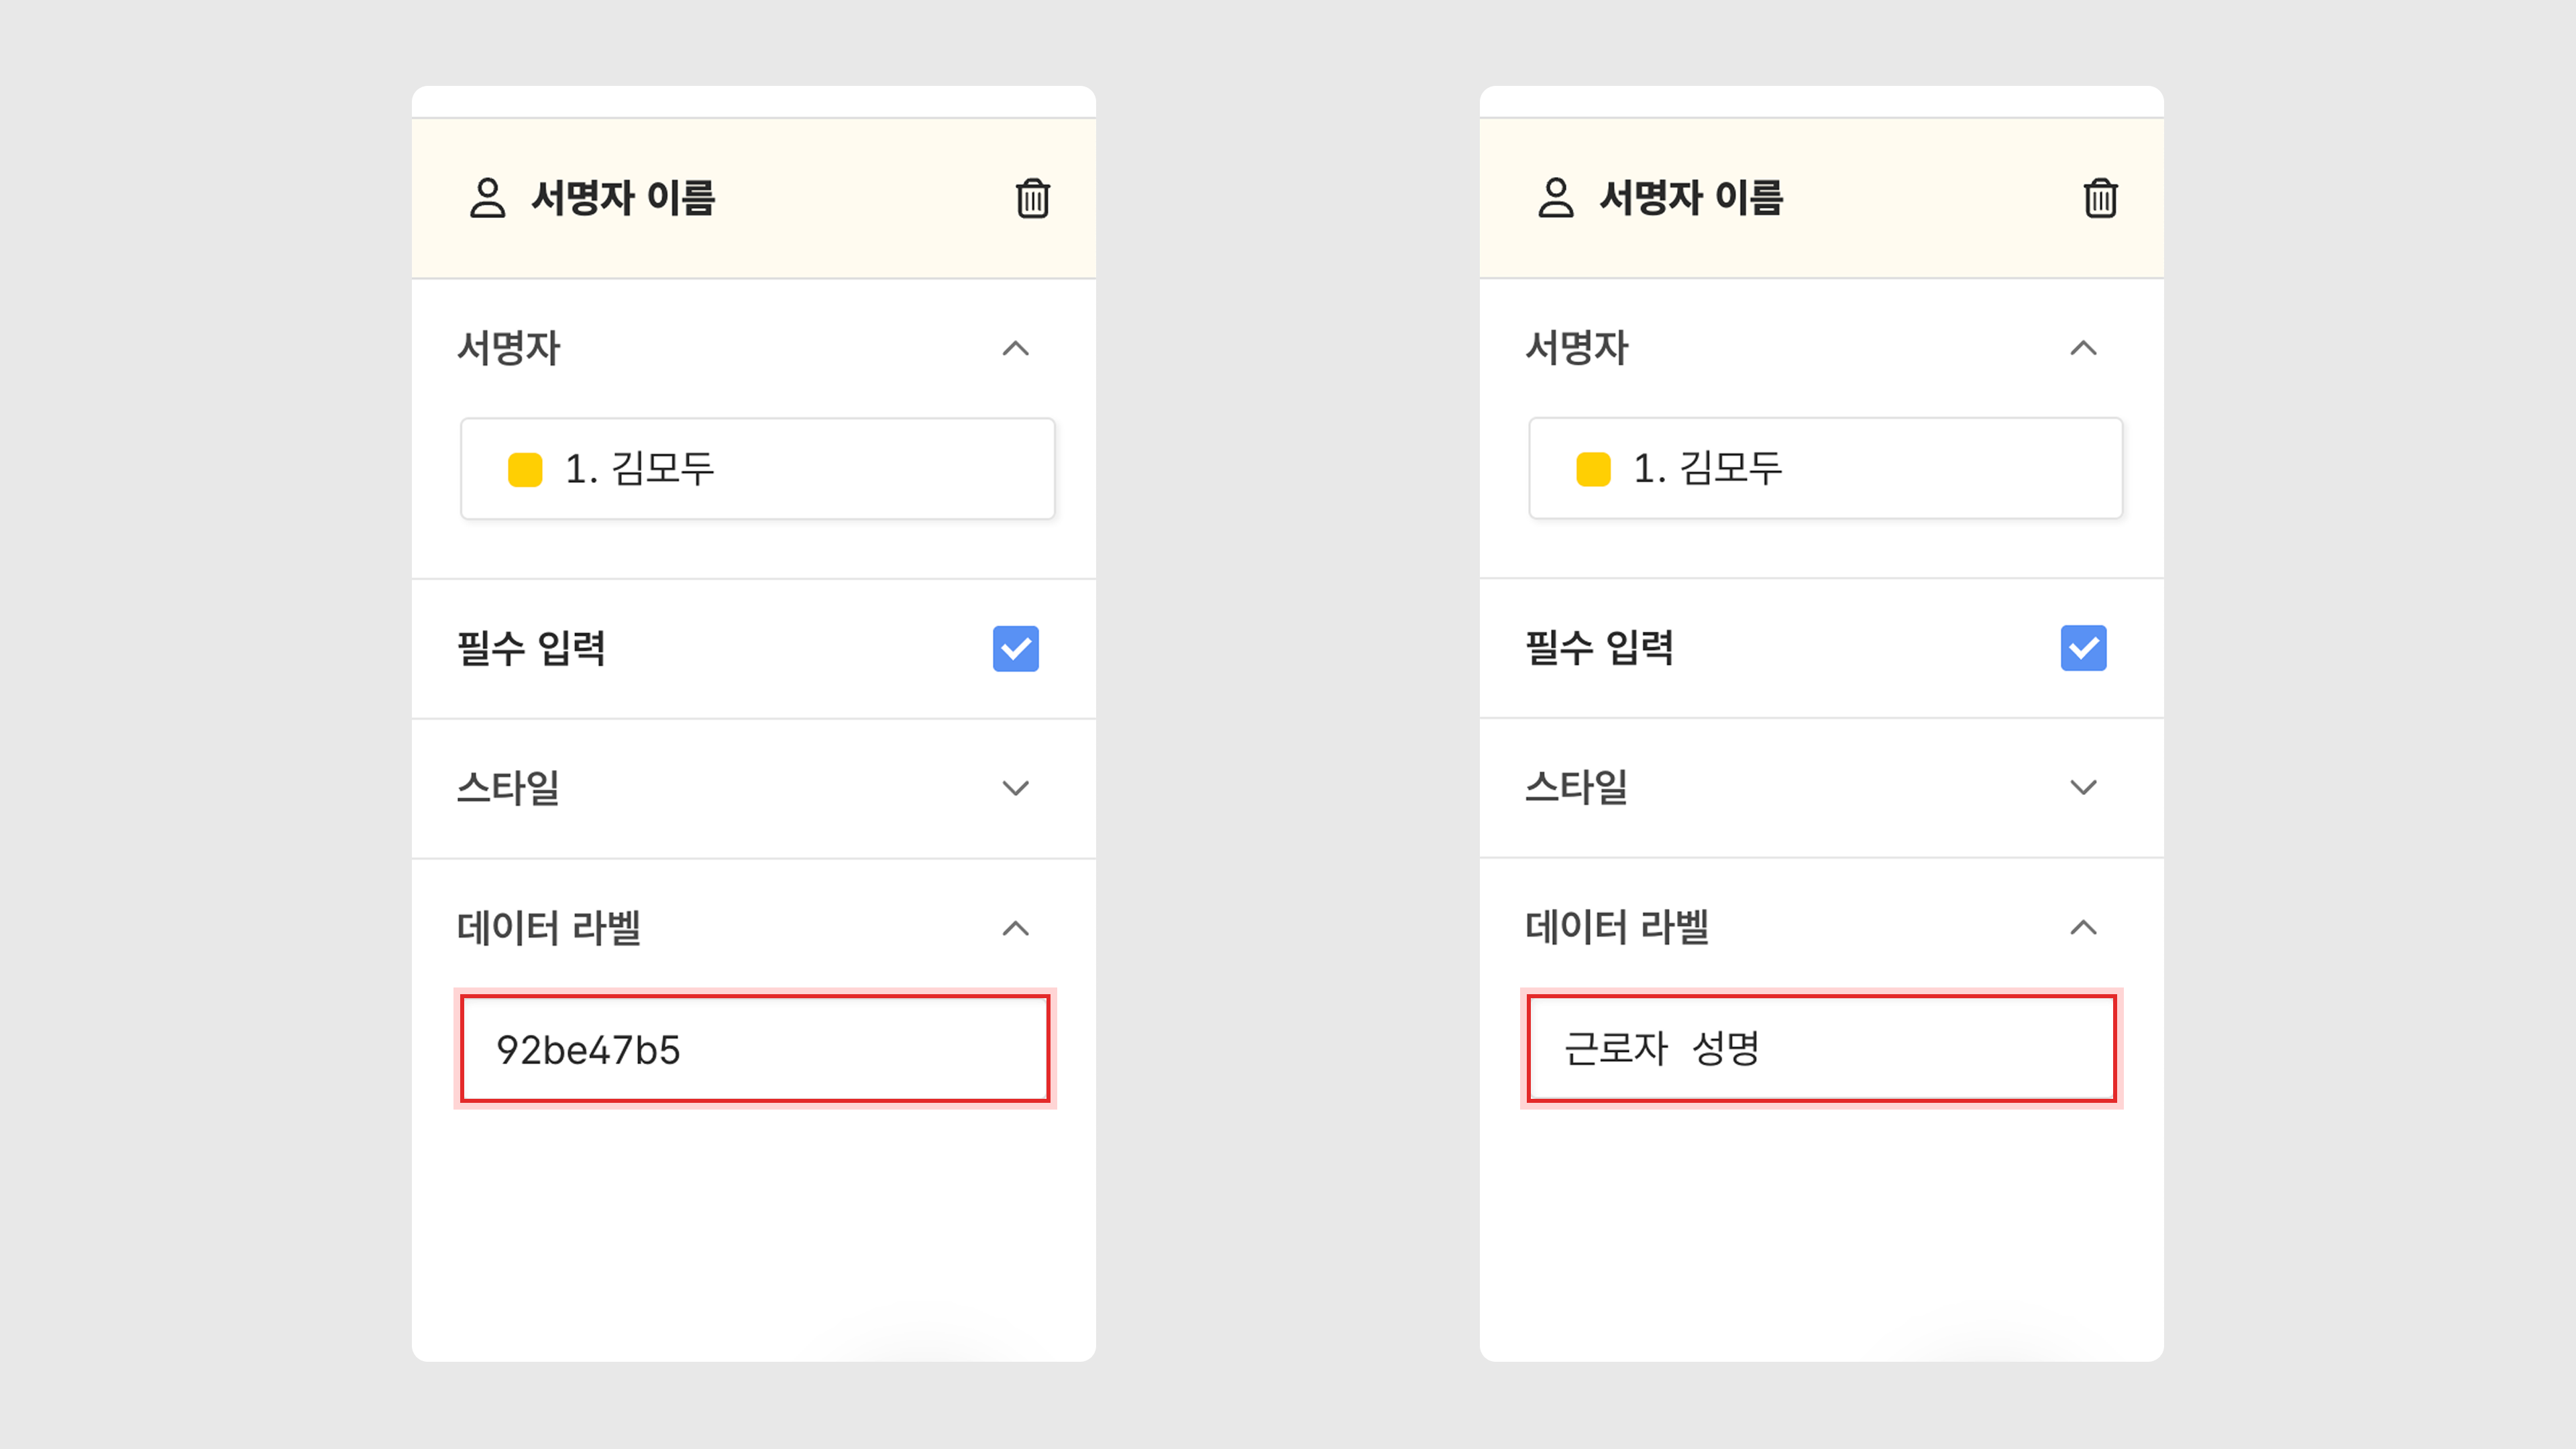Screen dimensions: 2576x1449
Task: Click yellow signer color swatch in right panel
Action: tap(1593, 469)
